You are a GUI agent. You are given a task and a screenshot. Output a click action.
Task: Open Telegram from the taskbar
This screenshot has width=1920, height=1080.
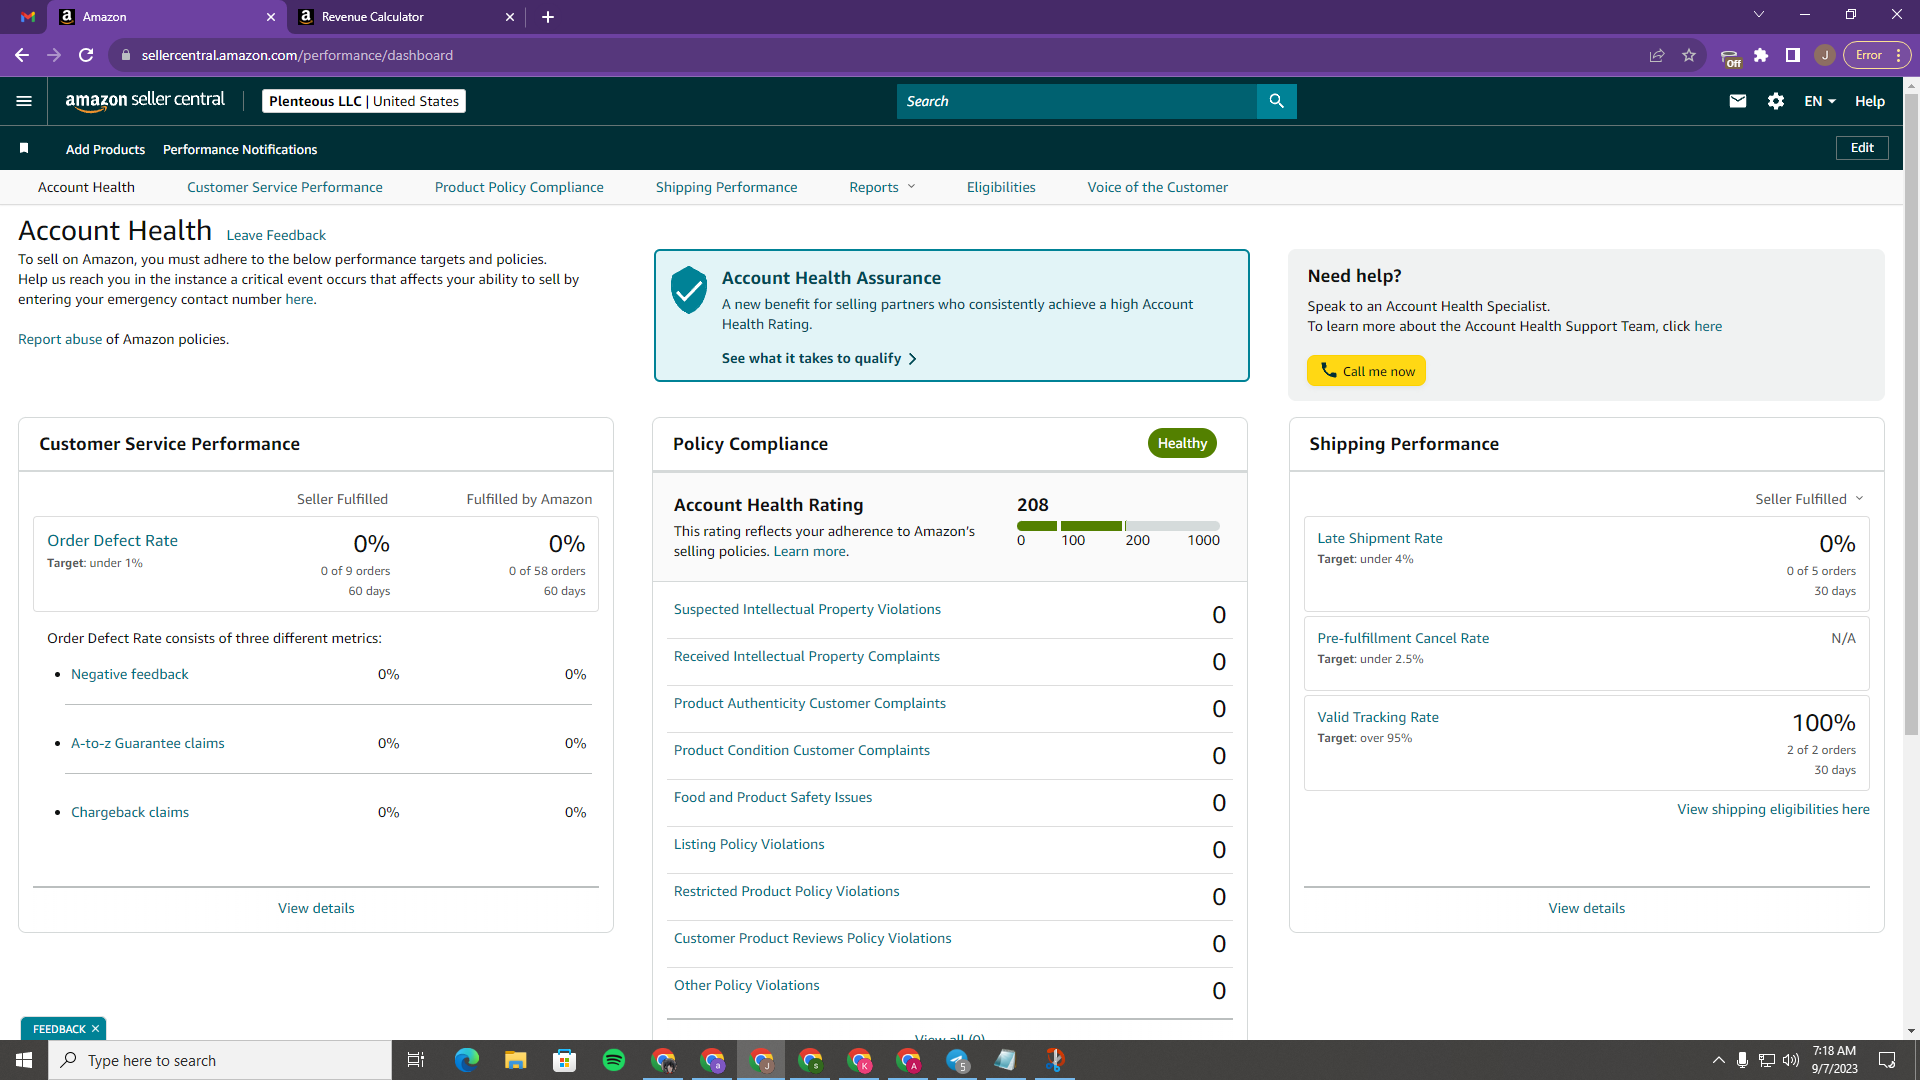pyautogui.click(x=957, y=1060)
